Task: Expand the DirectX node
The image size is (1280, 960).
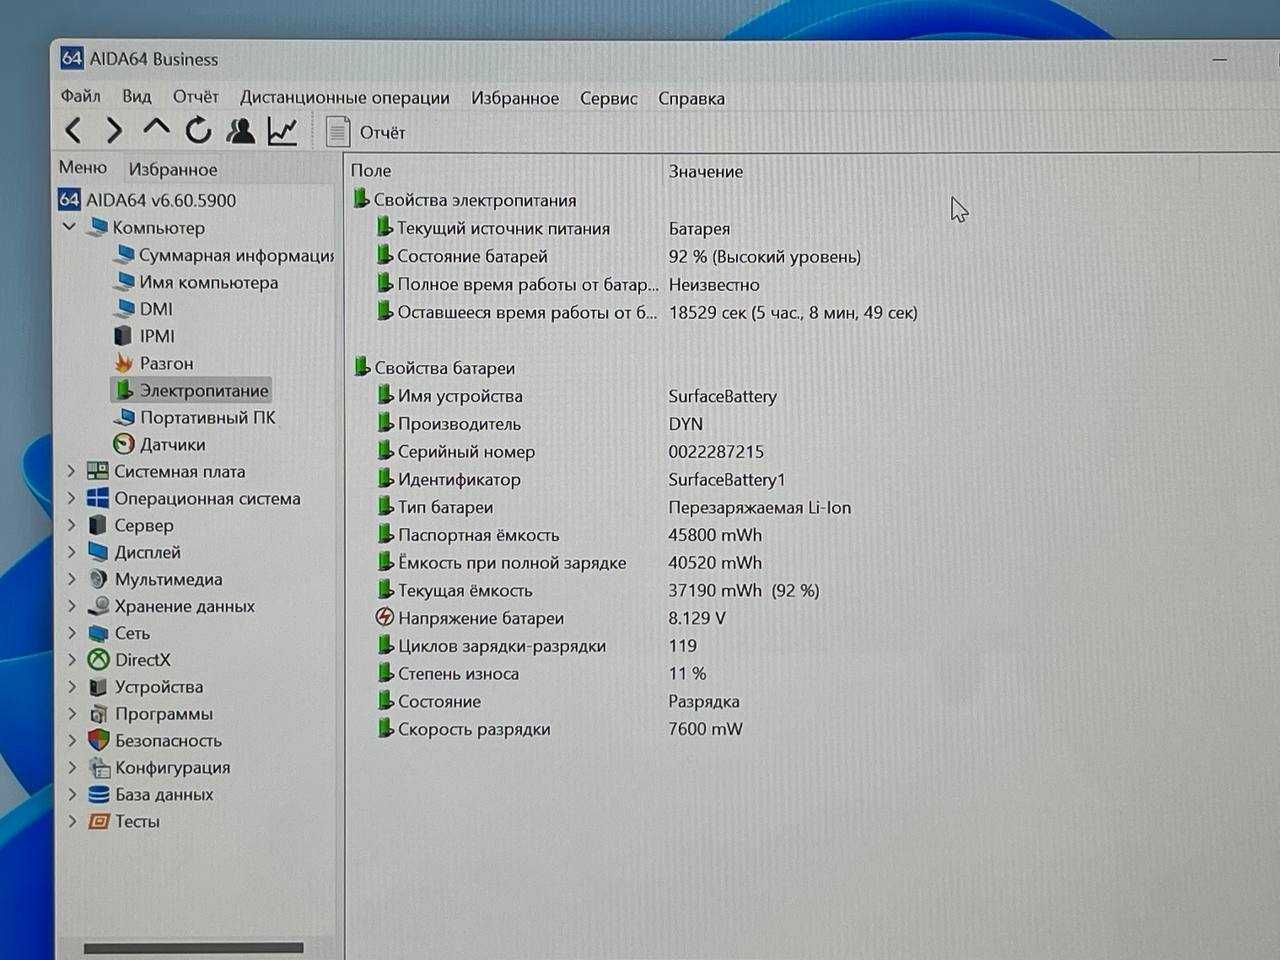Action: tap(71, 660)
